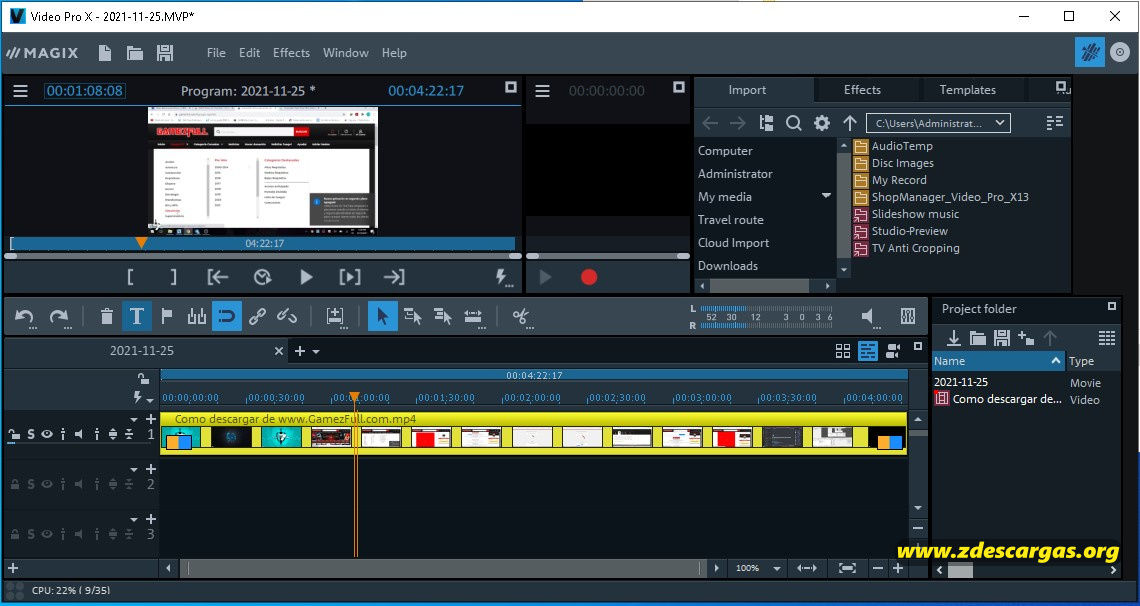
Task: Set a marker with the flag icon
Action: point(166,316)
